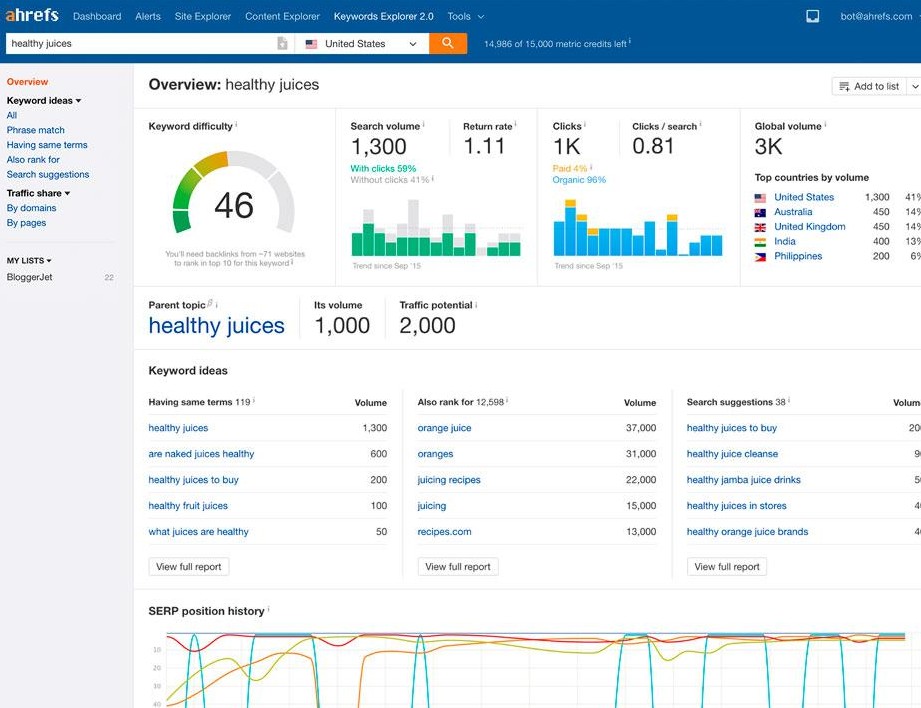Image resolution: width=921 pixels, height=708 pixels.
Task: Open the notifications inbox icon
Action: coord(812,16)
